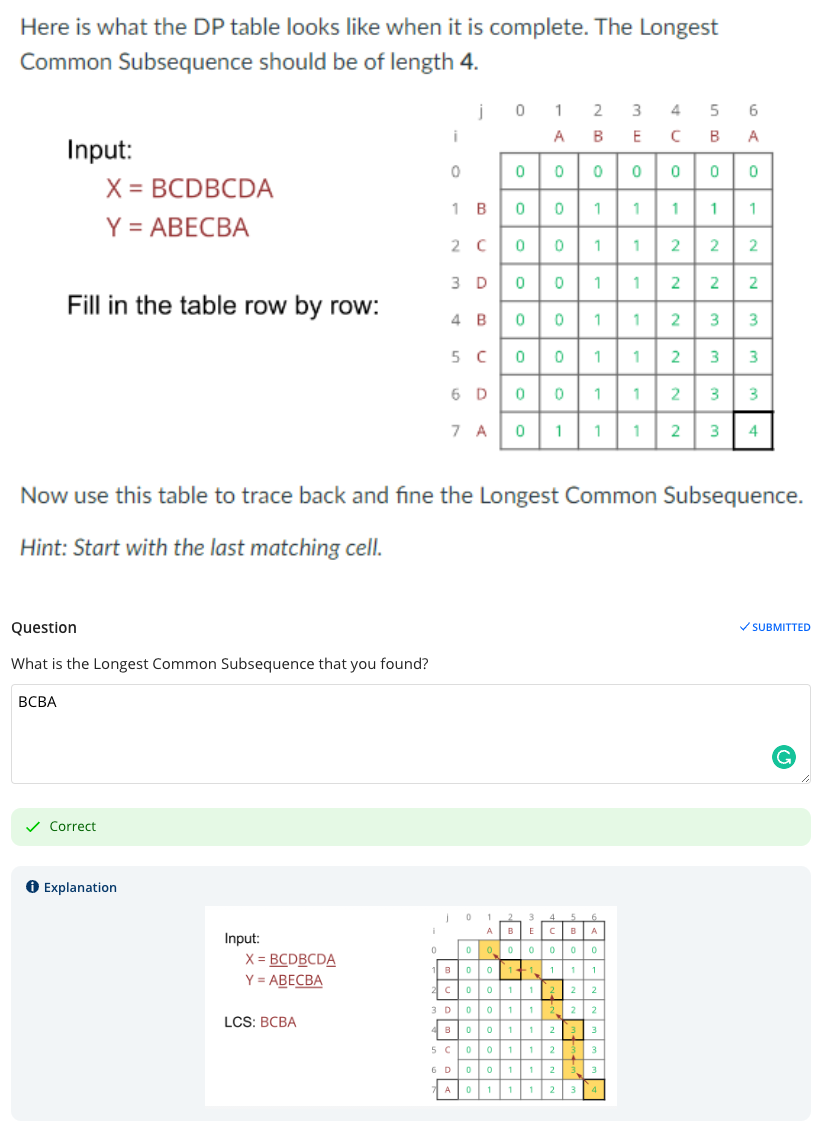Image resolution: width=835 pixels, height=1140 pixels.
Task: Click the Explanation heading label
Action: [80, 887]
